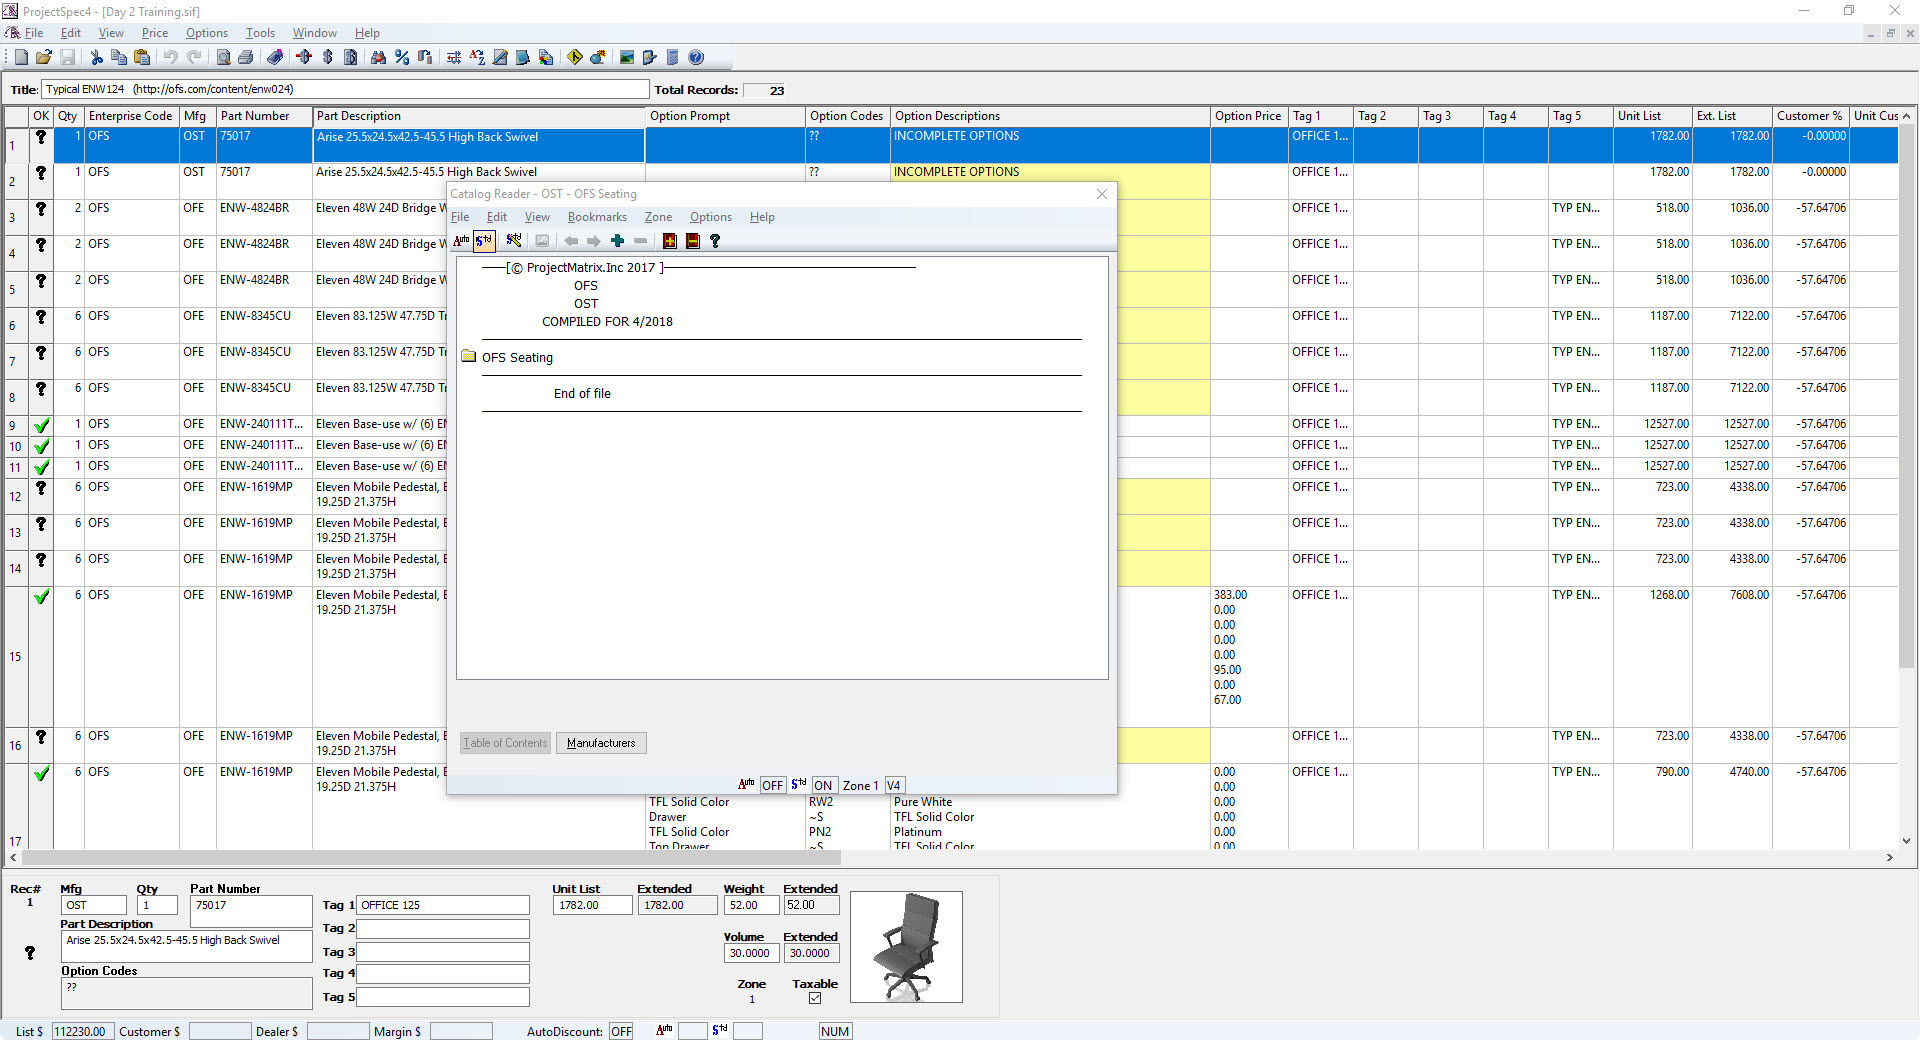Click the Tag 1 field containing OFFICE 125

coord(443,905)
